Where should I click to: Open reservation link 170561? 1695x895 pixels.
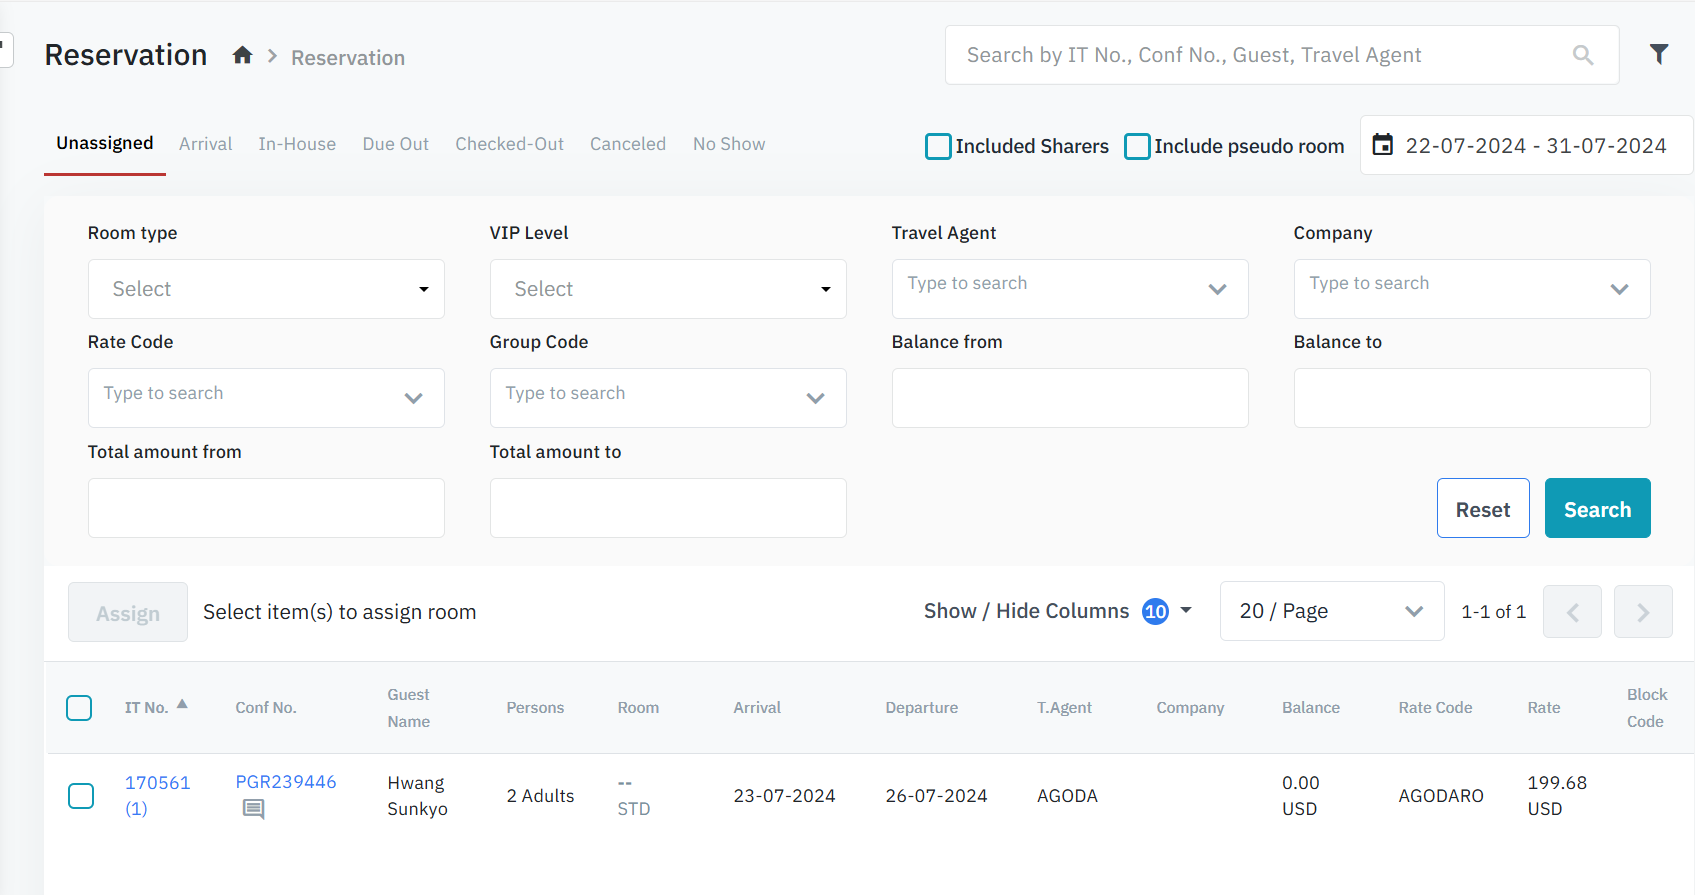157,783
